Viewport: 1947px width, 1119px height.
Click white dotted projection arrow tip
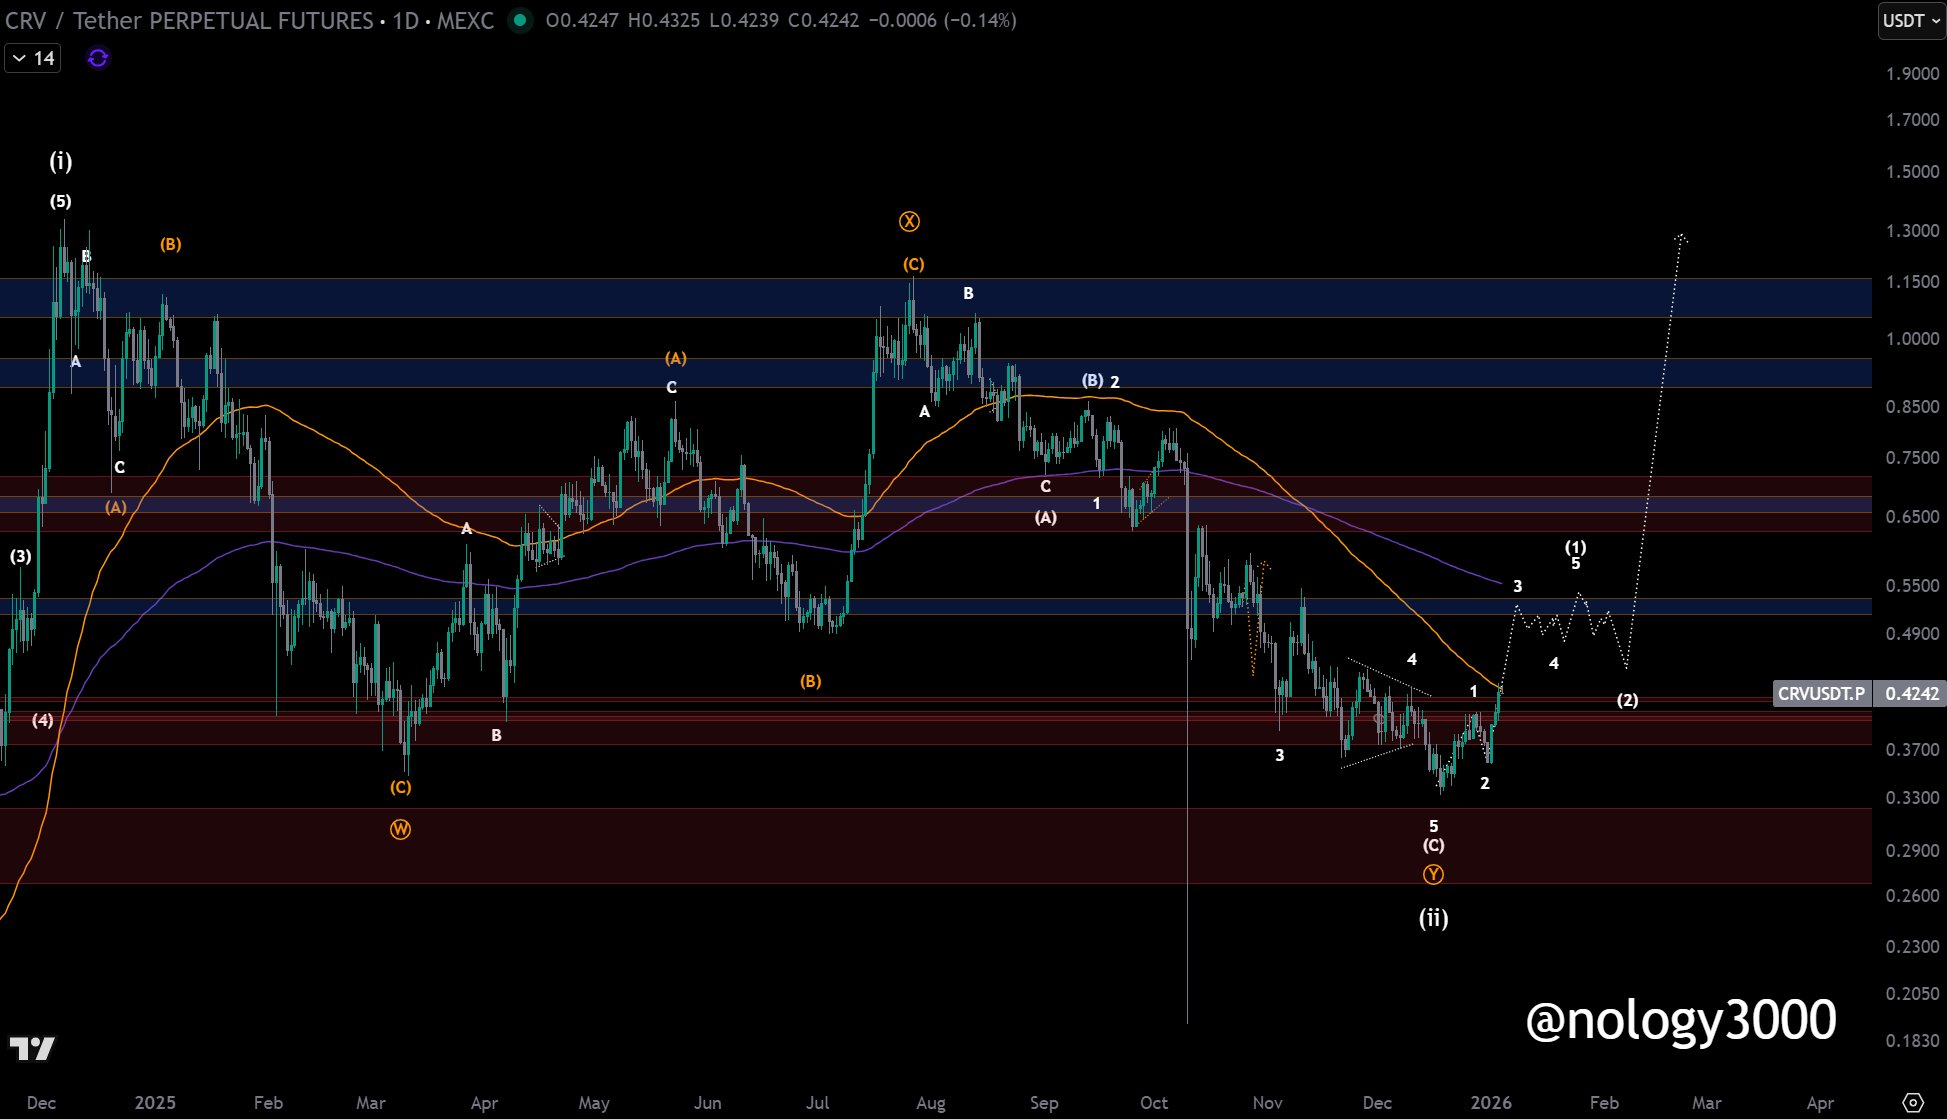[x=1682, y=236]
